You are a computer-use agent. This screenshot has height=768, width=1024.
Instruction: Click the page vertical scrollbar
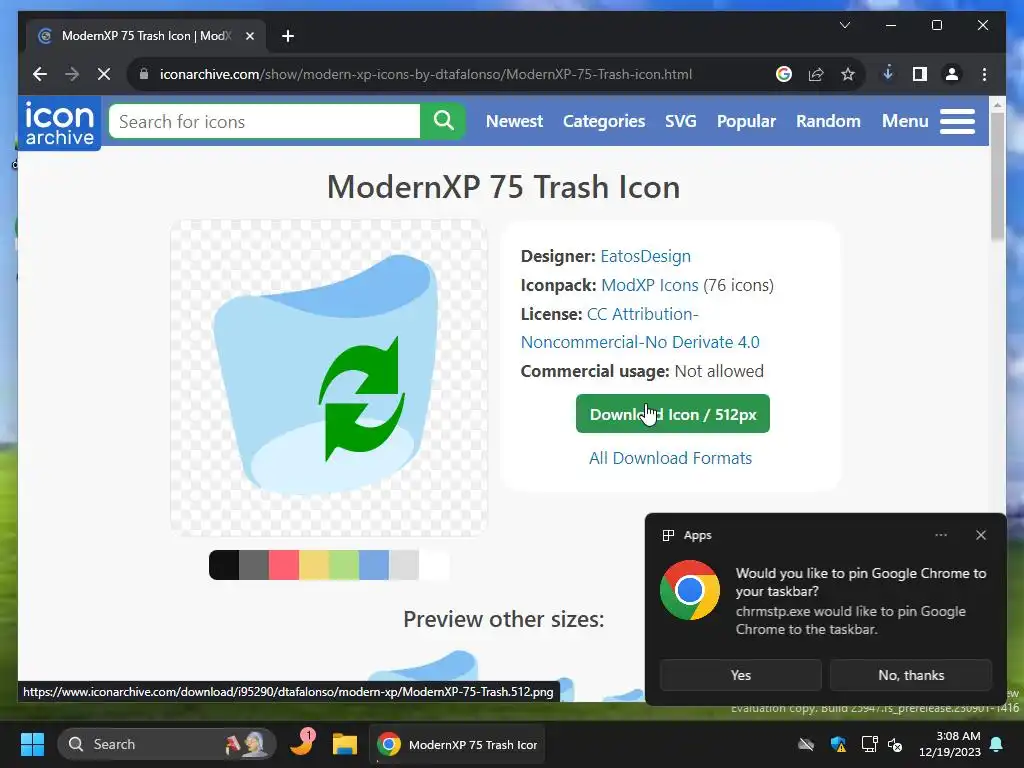click(997, 176)
